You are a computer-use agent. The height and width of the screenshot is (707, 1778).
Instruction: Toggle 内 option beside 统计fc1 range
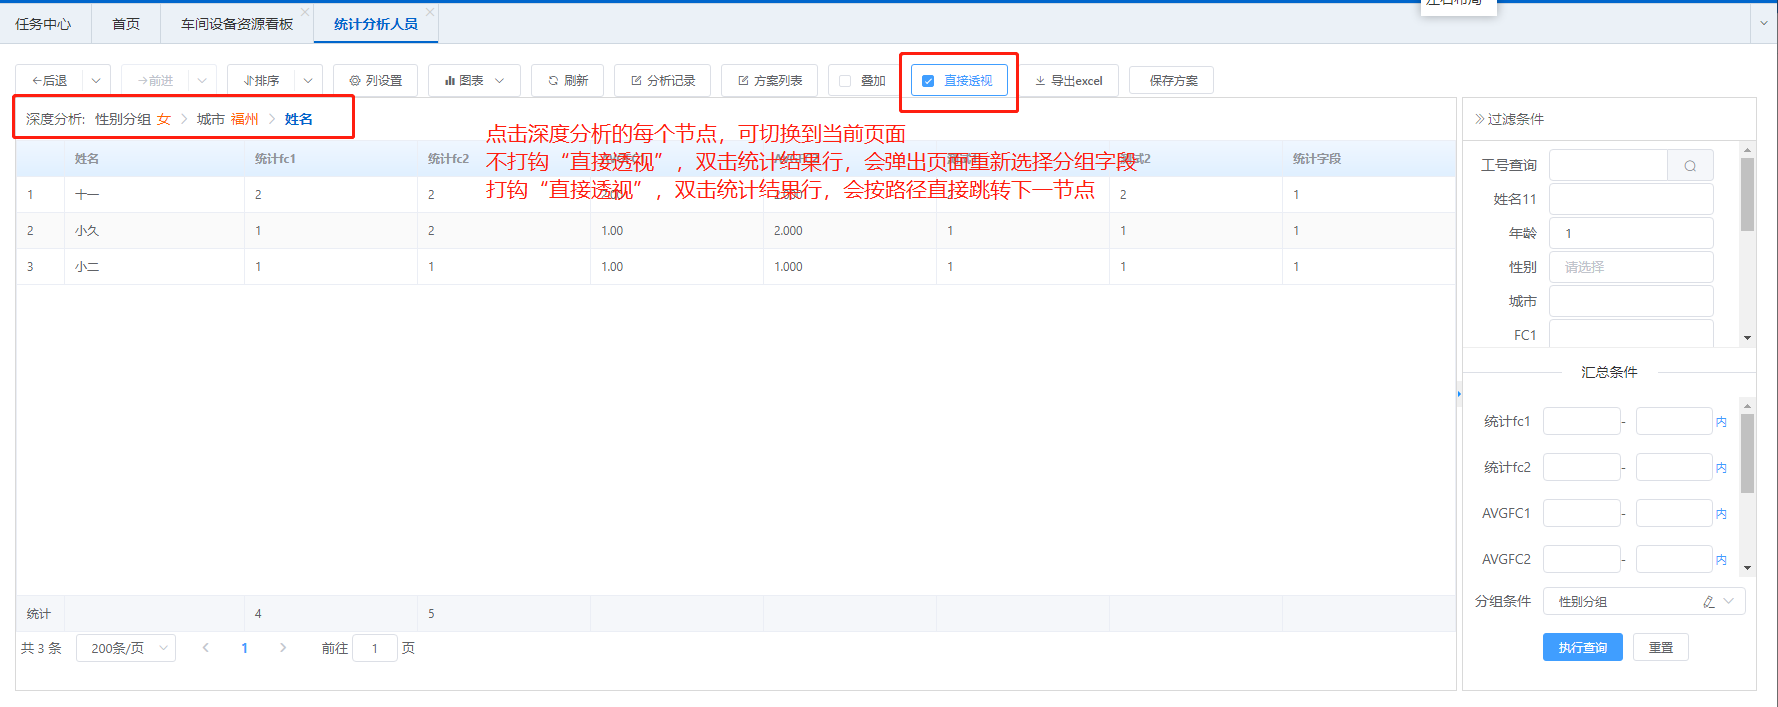[1721, 422]
